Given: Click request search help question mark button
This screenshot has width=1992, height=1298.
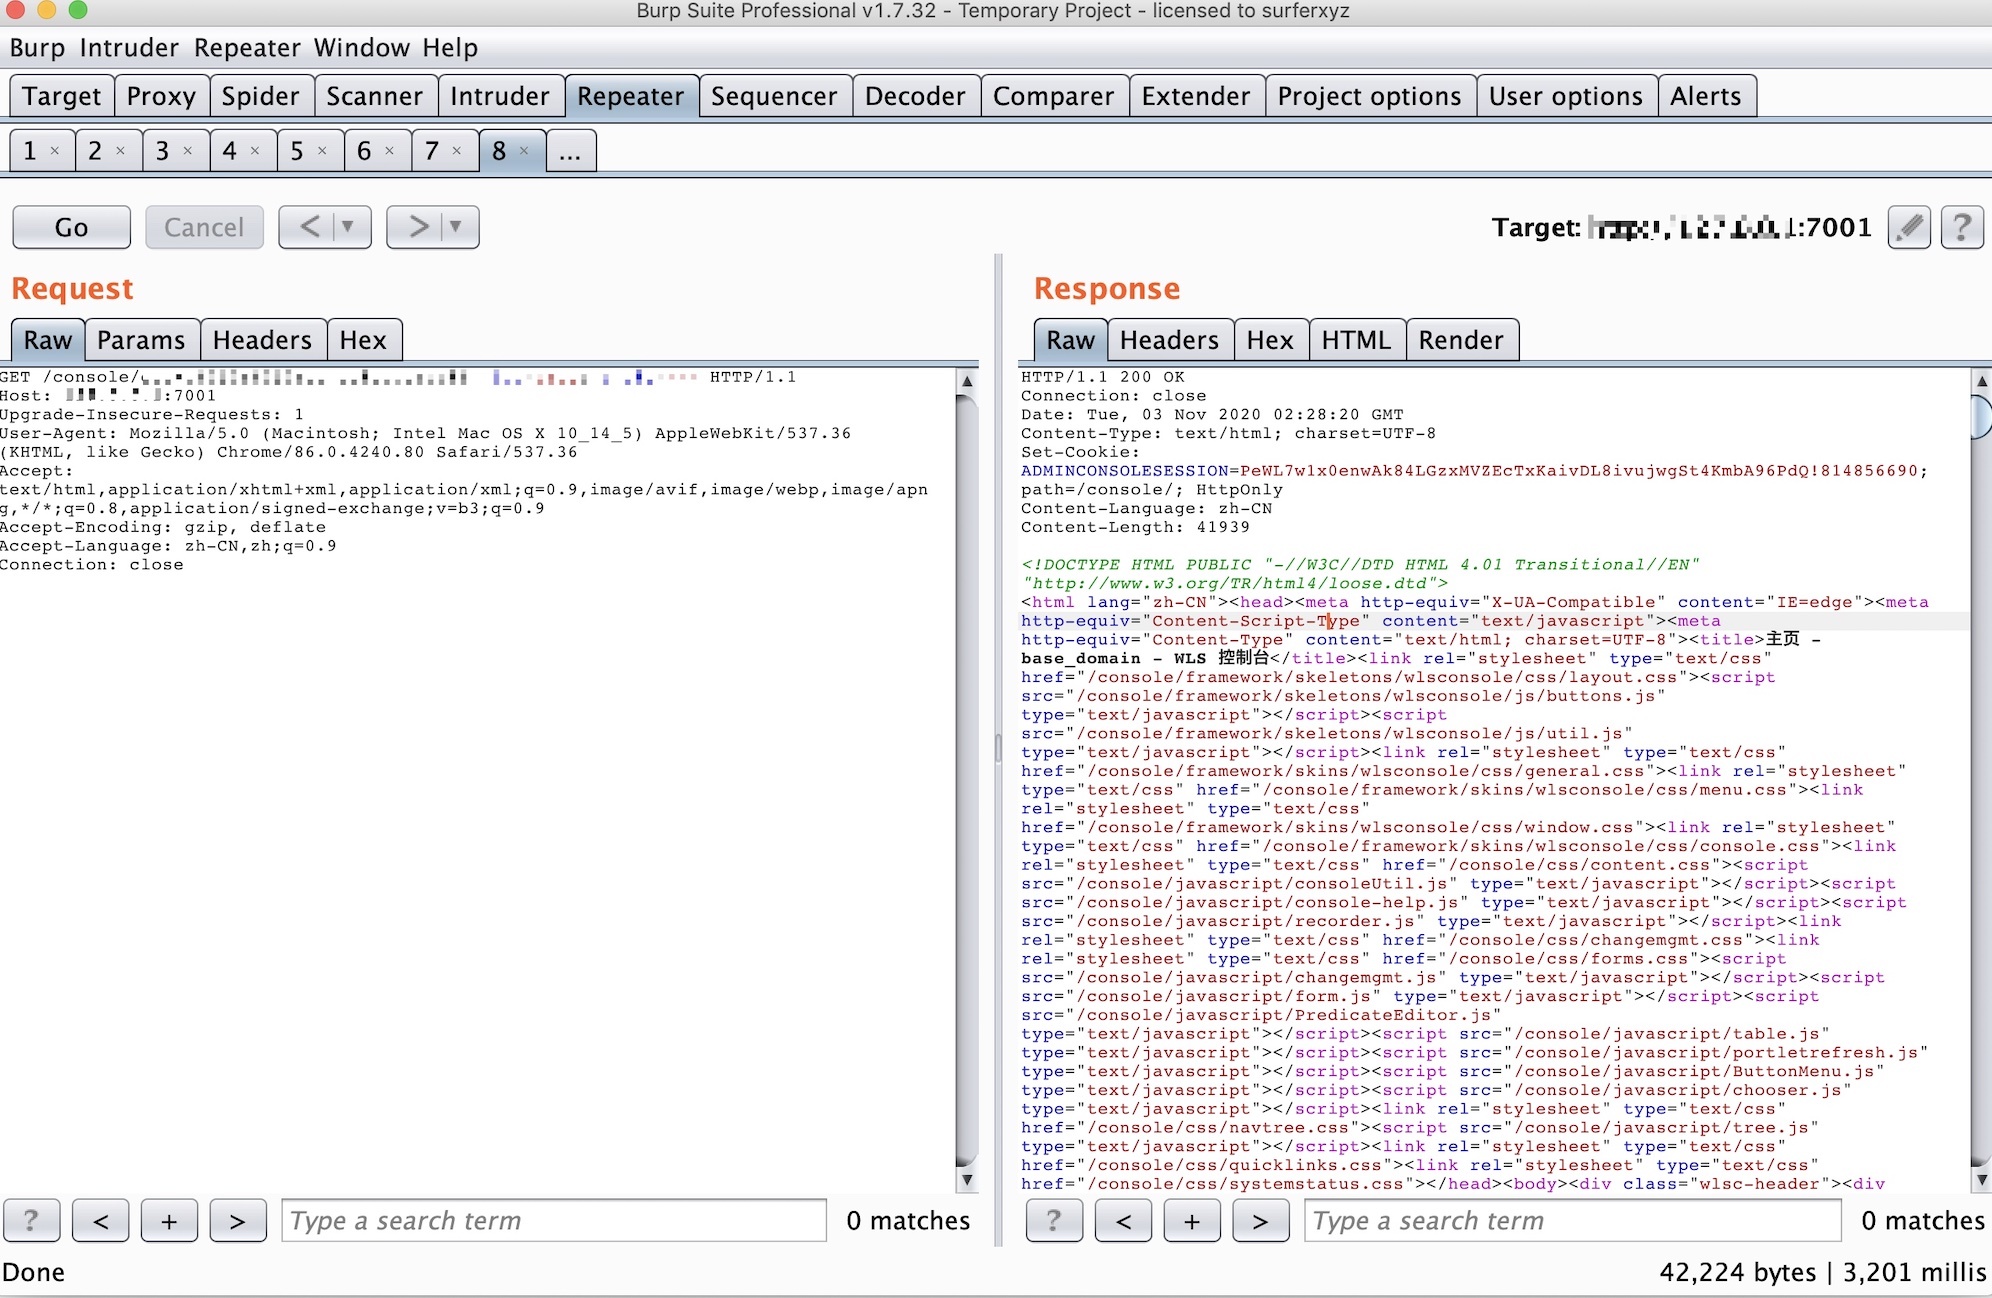Looking at the screenshot, I should [x=31, y=1221].
